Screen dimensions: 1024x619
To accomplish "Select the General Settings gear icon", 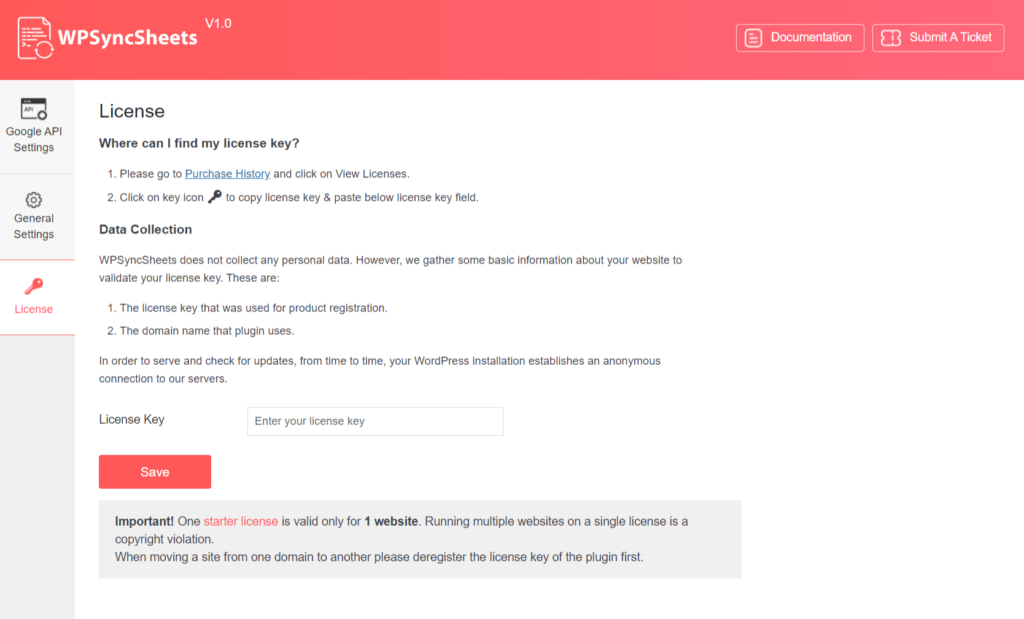I will (x=34, y=200).
